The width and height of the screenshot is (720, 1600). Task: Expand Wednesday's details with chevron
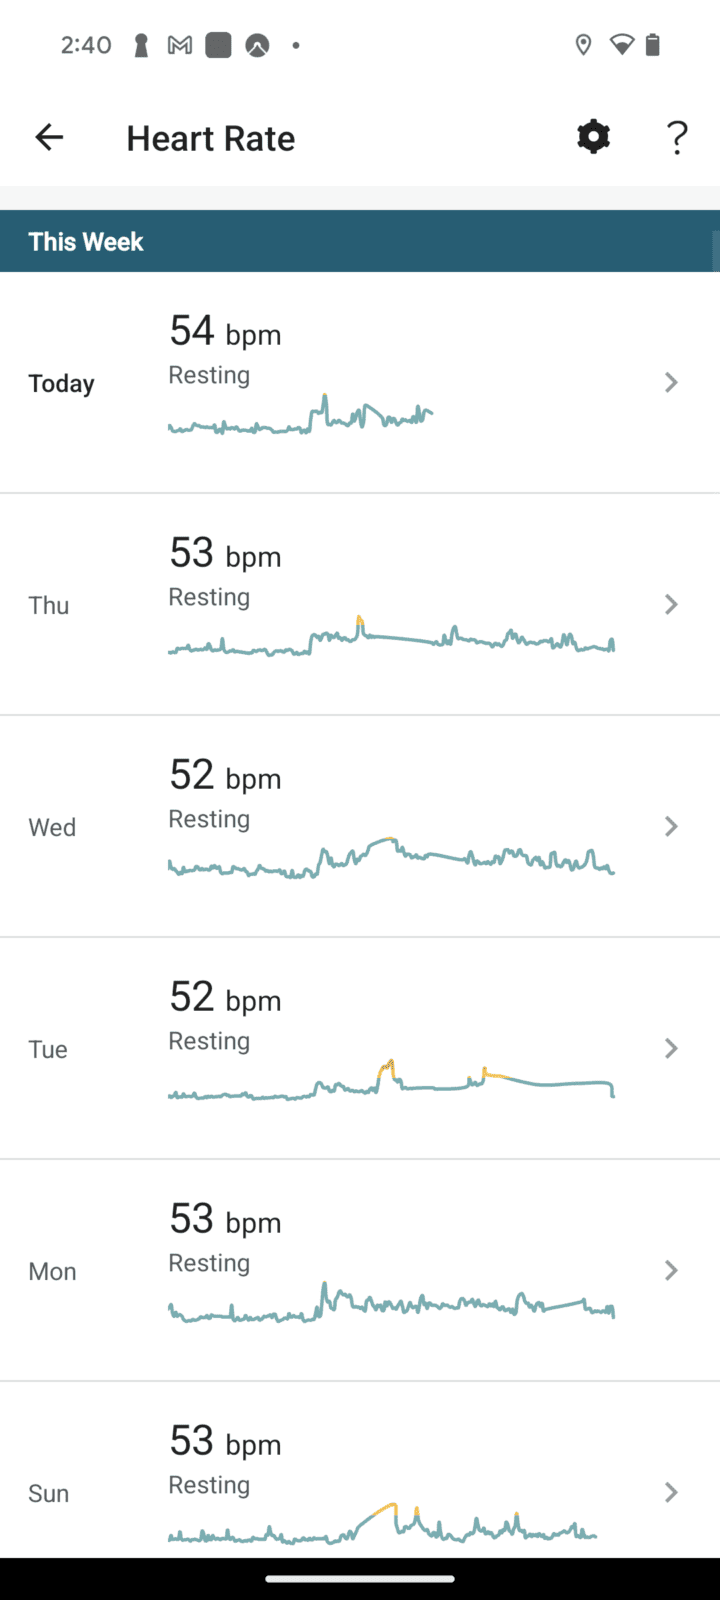click(671, 826)
